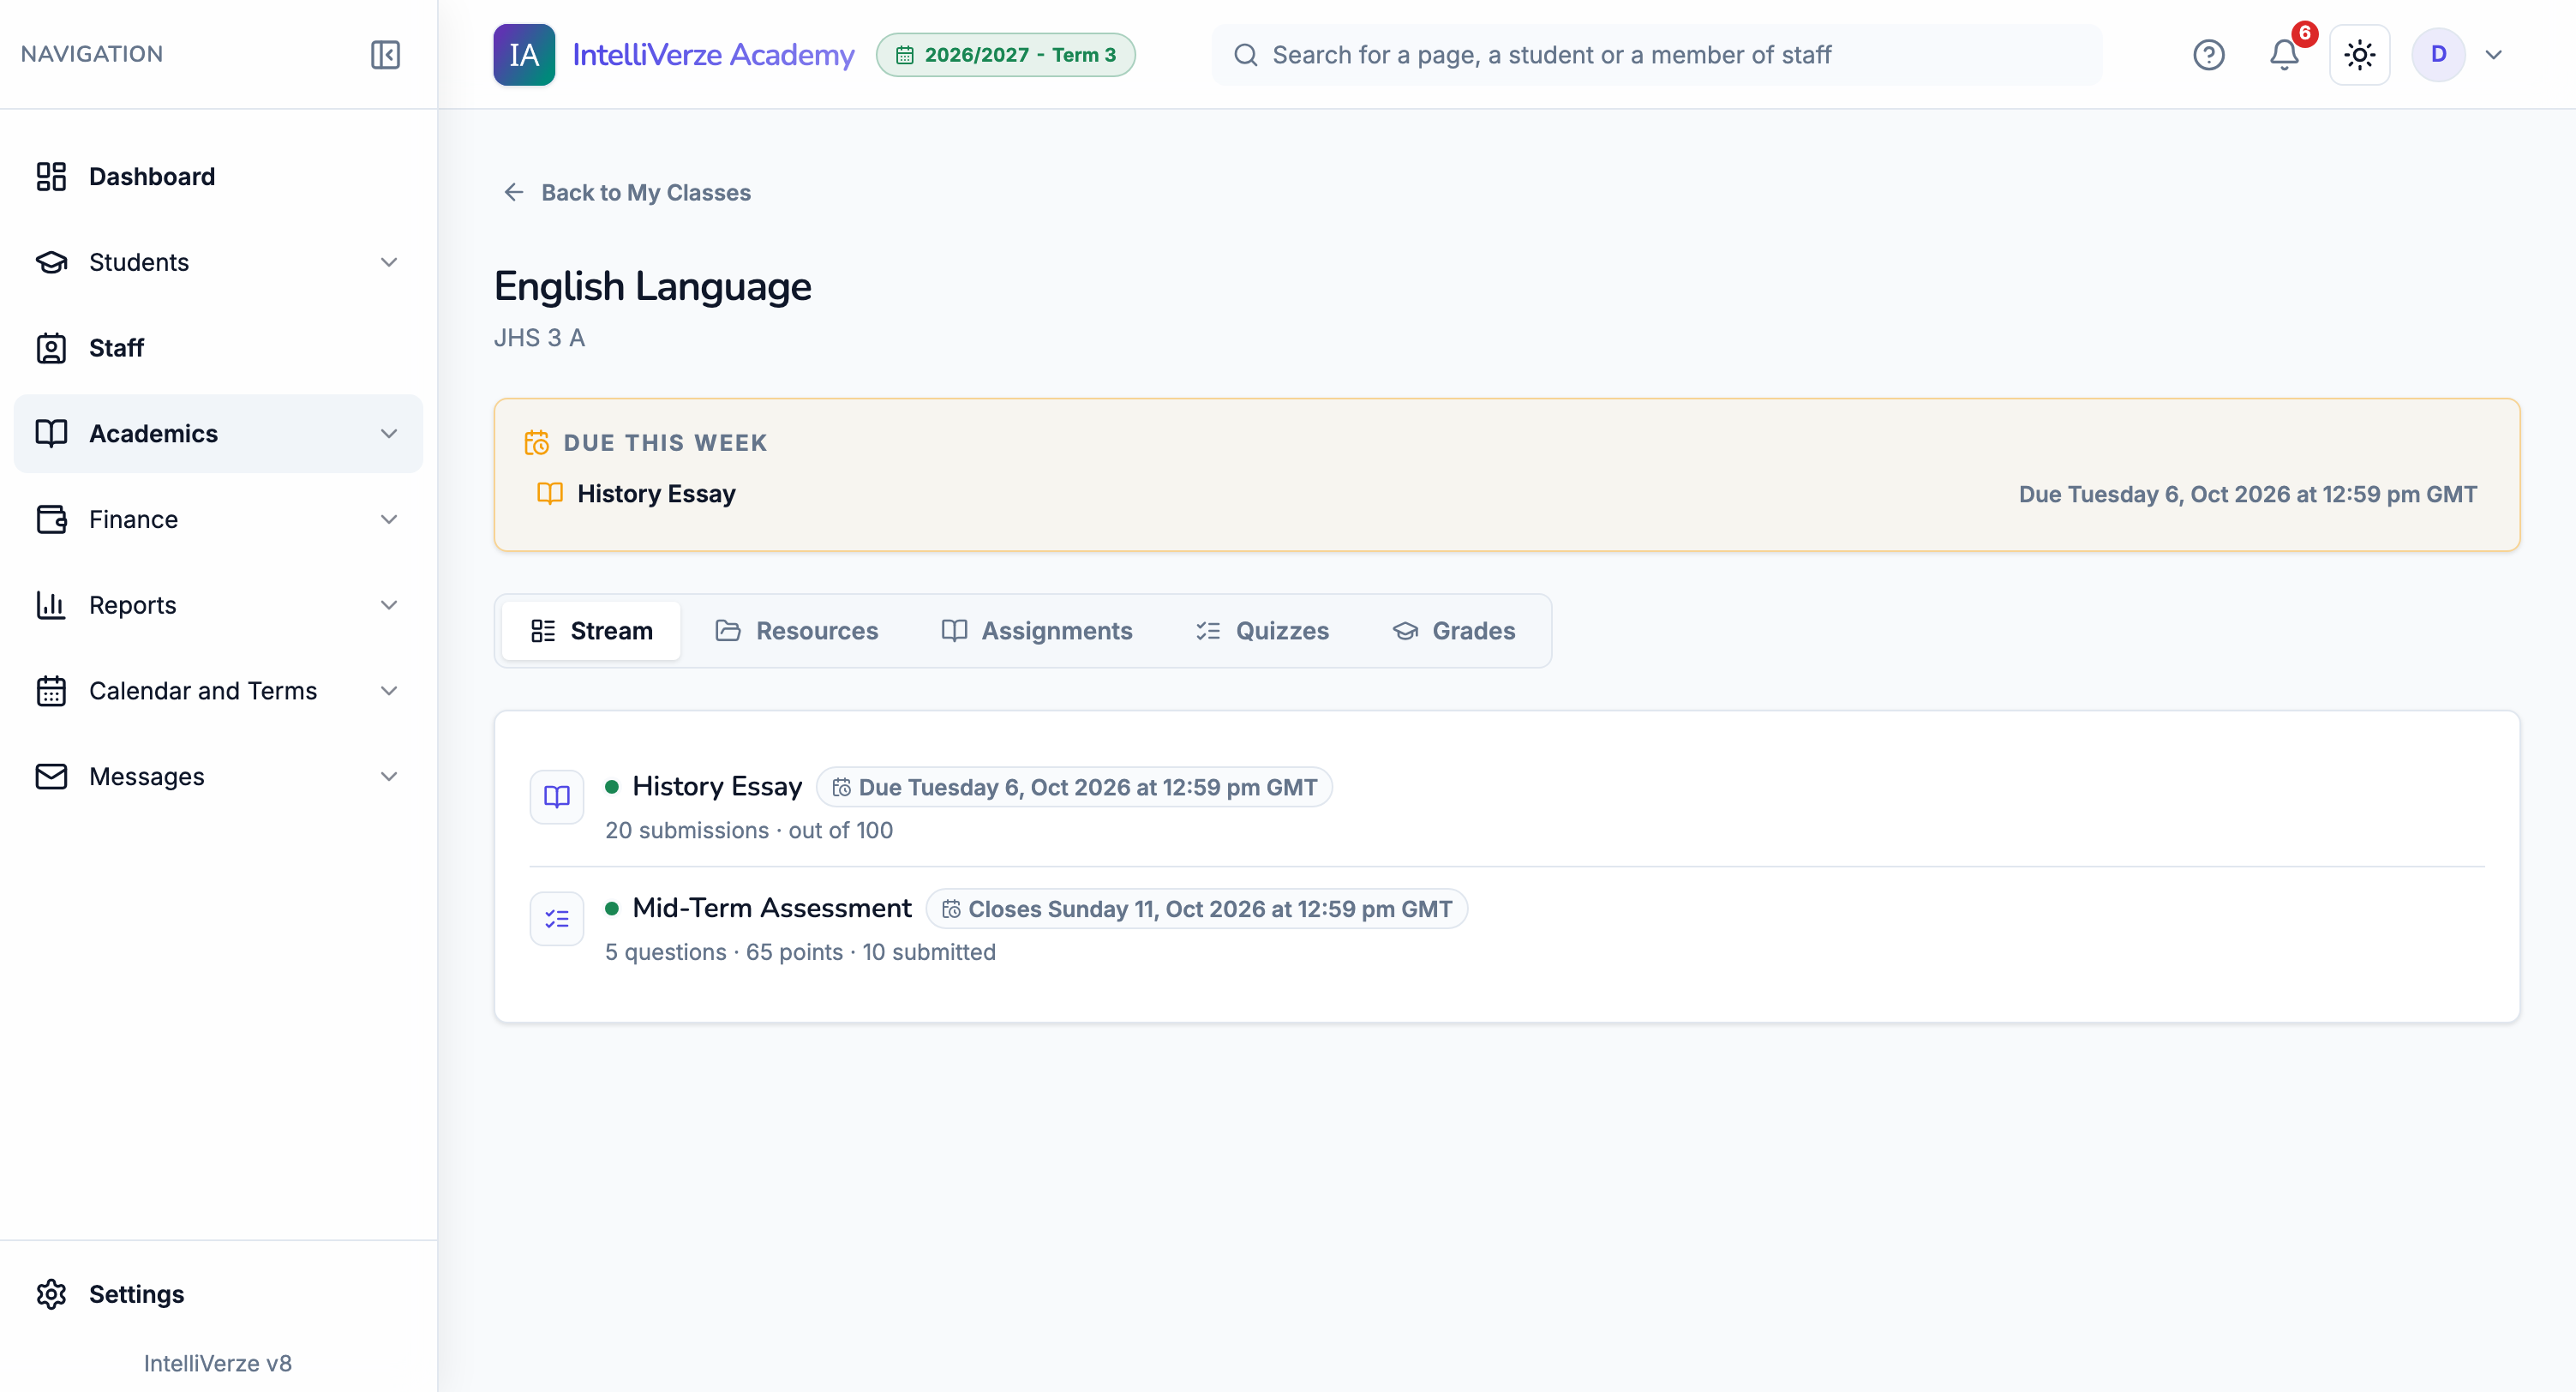2576x1392 pixels.
Task: Expand the Reports menu chevron
Action: (389, 605)
